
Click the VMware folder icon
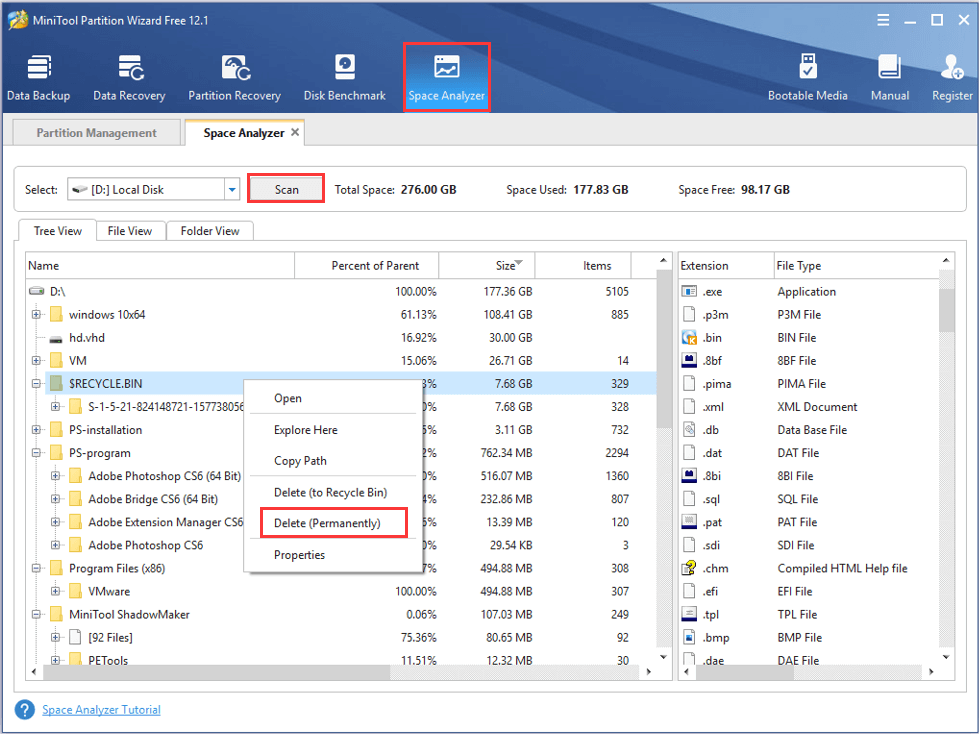[x=76, y=591]
